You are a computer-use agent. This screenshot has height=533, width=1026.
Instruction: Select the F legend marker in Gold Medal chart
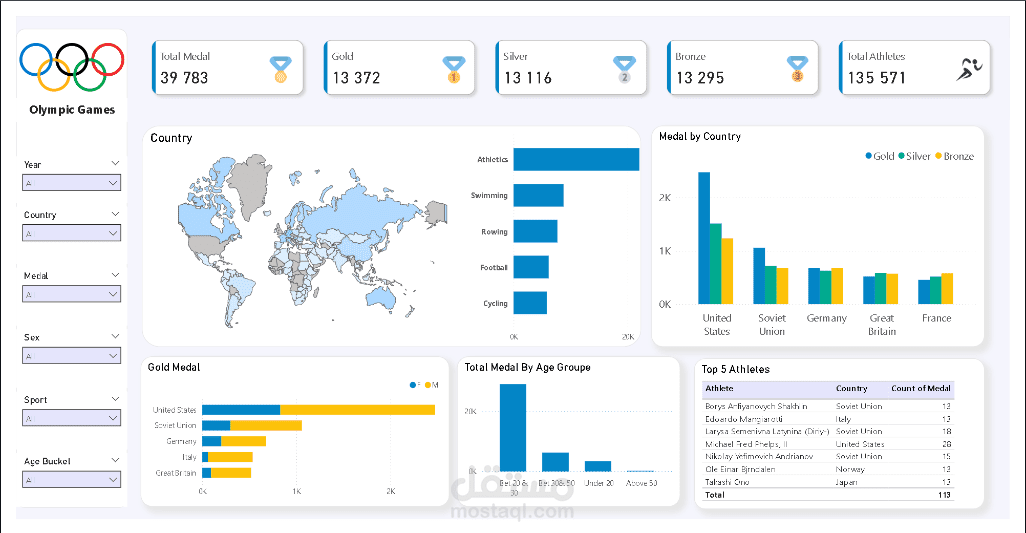(x=413, y=385)
